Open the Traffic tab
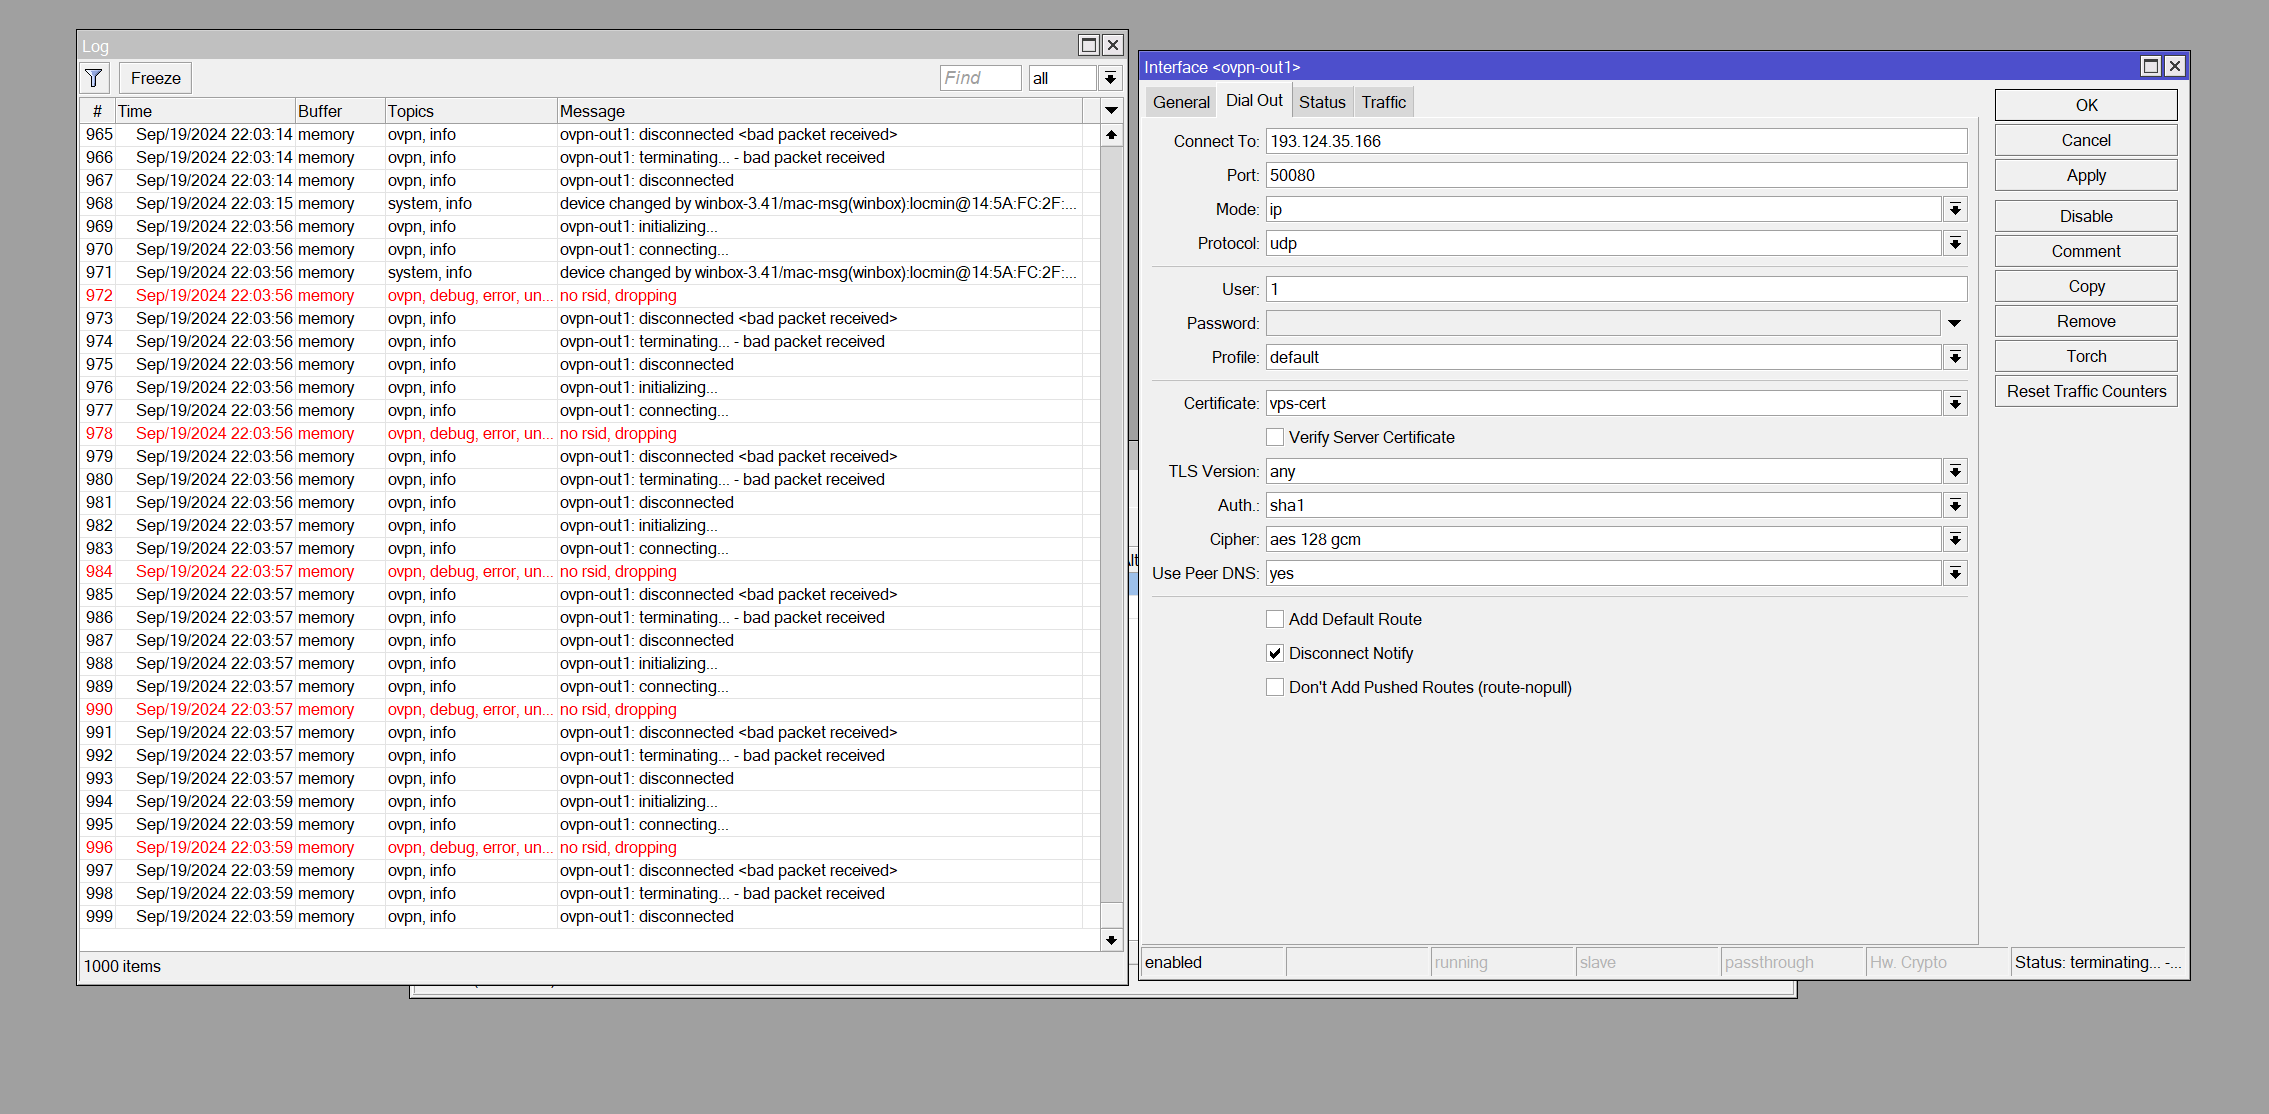This screenshot has height=1114, width=2269. 1384,102
